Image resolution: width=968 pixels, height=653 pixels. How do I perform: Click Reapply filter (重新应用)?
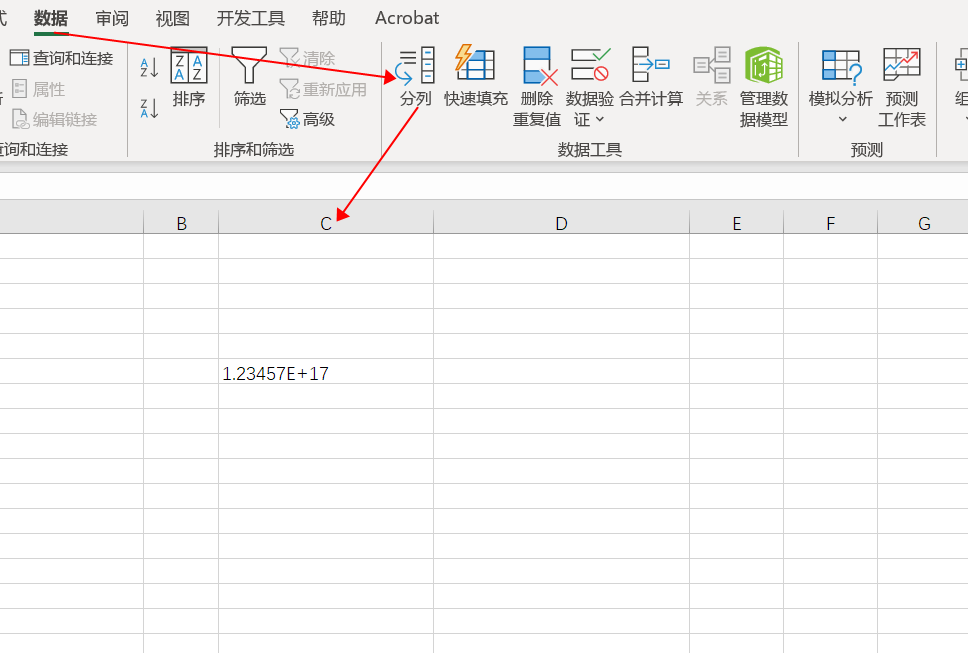[x=323, y=89]
